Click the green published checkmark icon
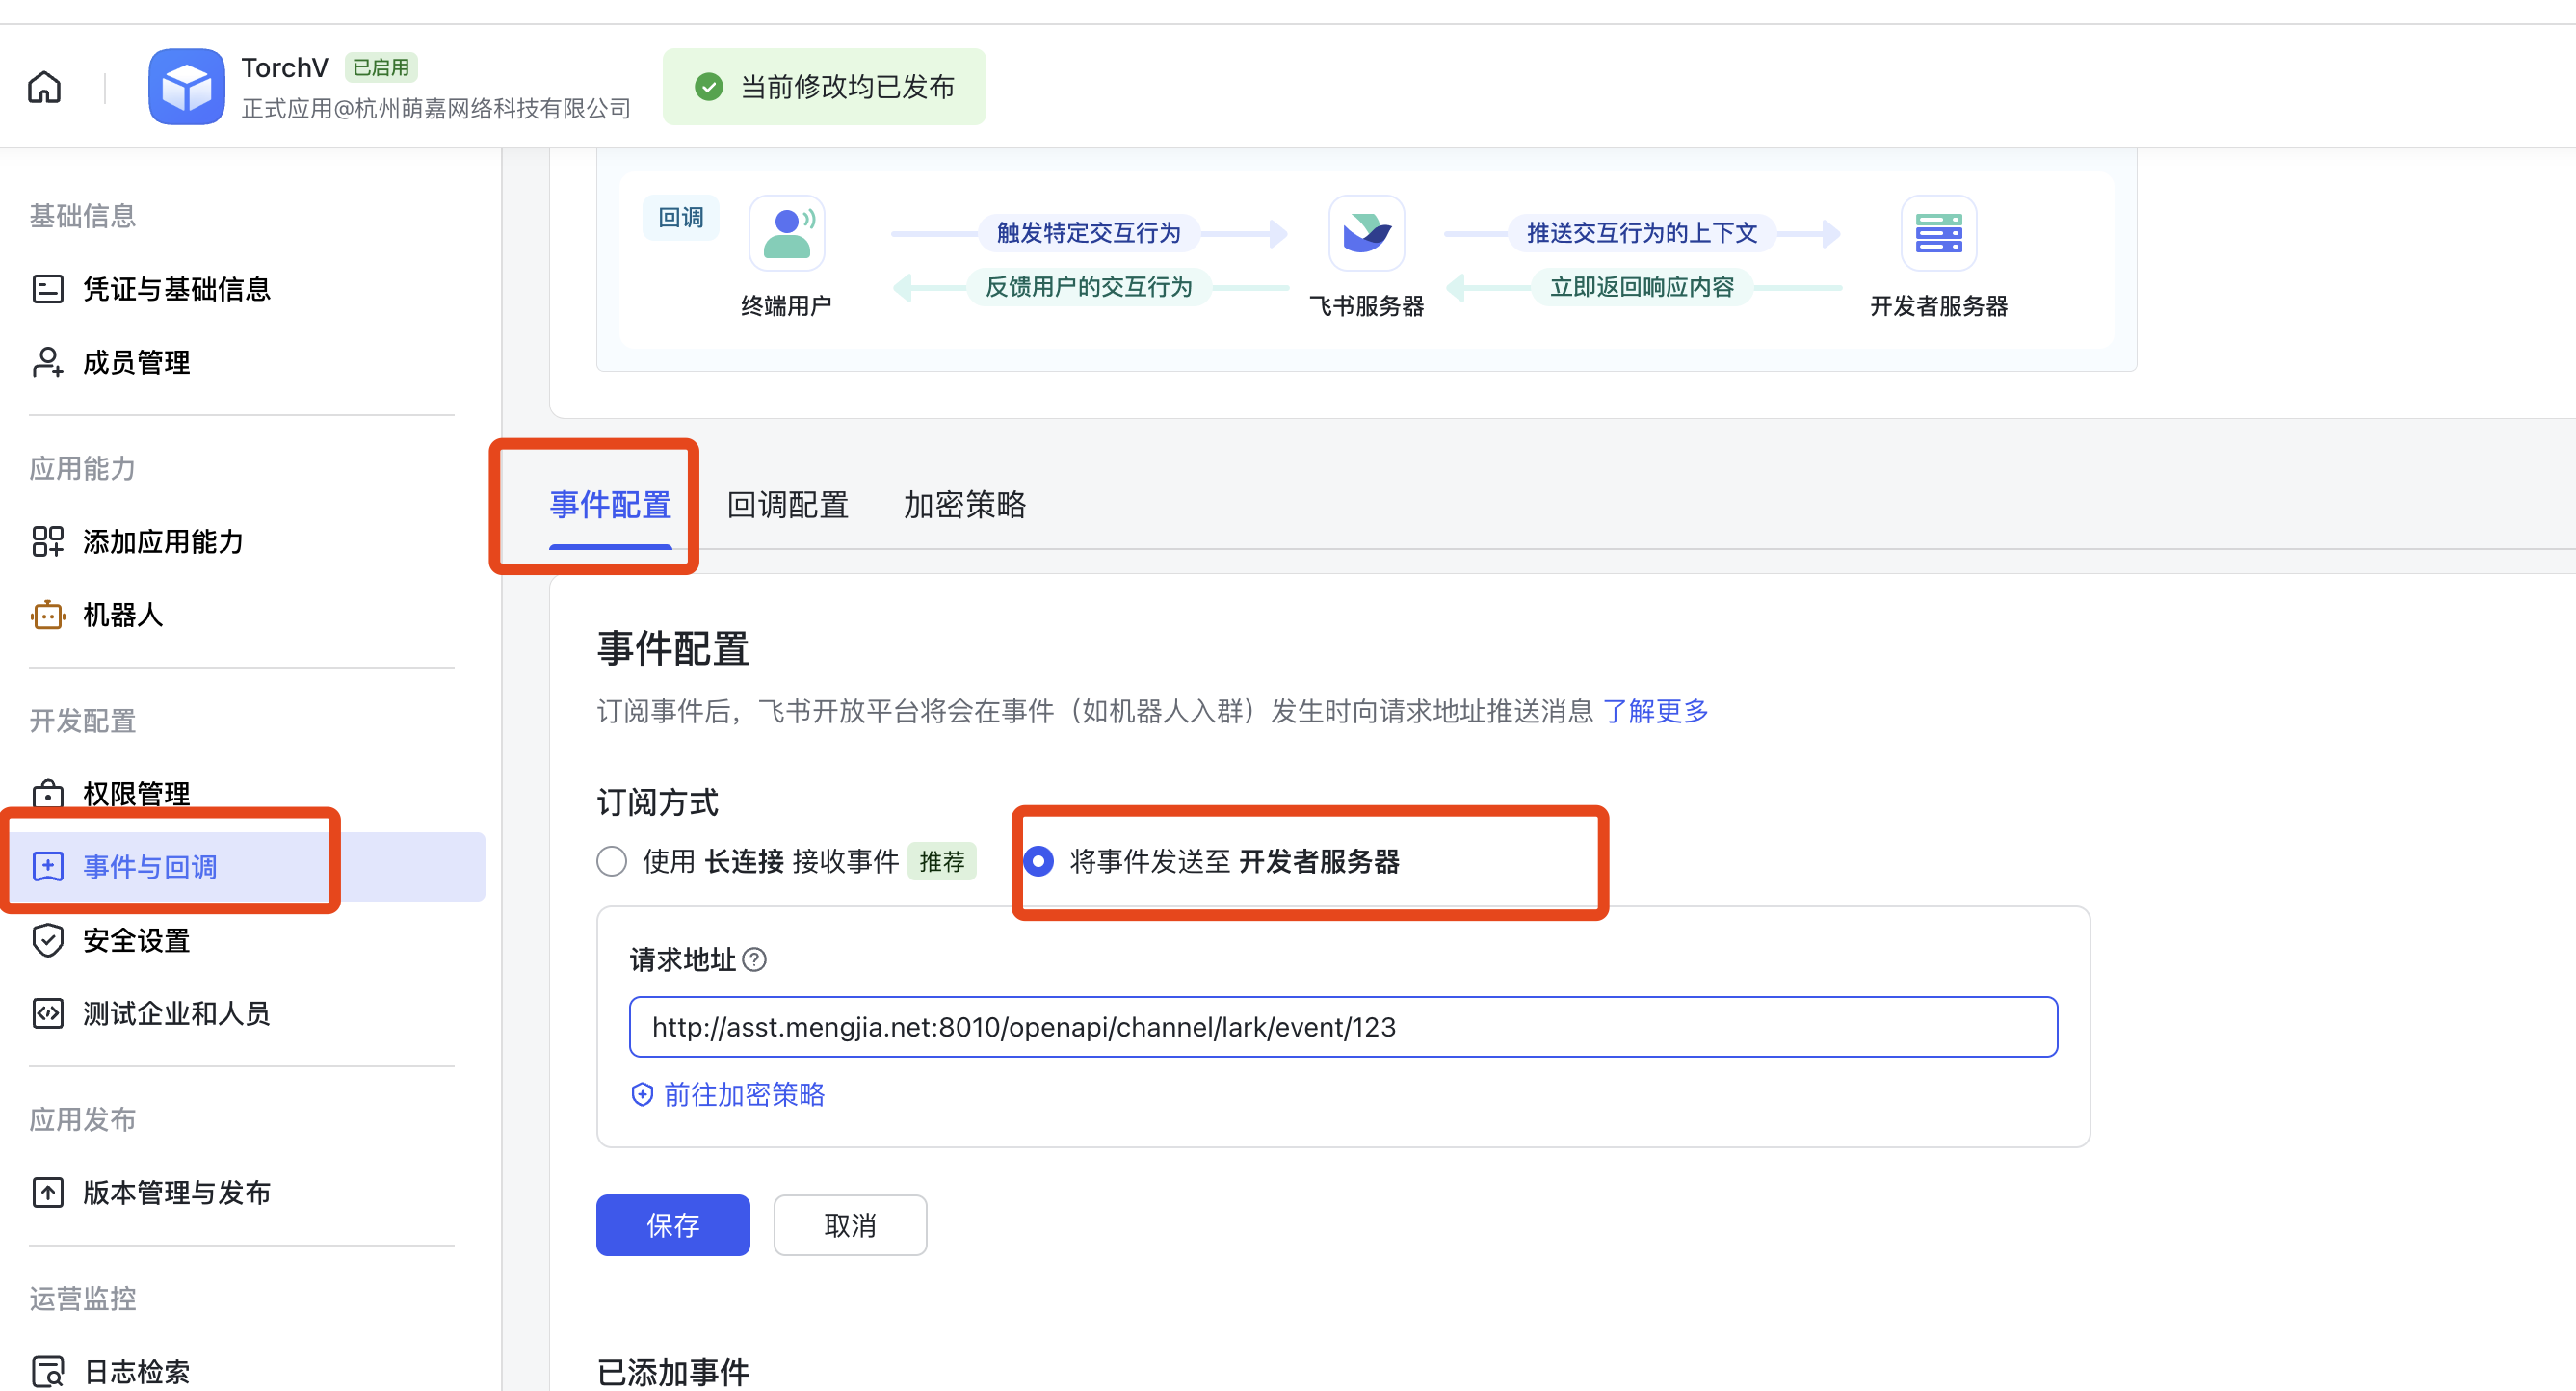Image resolution: width=2576 pixels, height=1391 pixels. click(709, 87)
